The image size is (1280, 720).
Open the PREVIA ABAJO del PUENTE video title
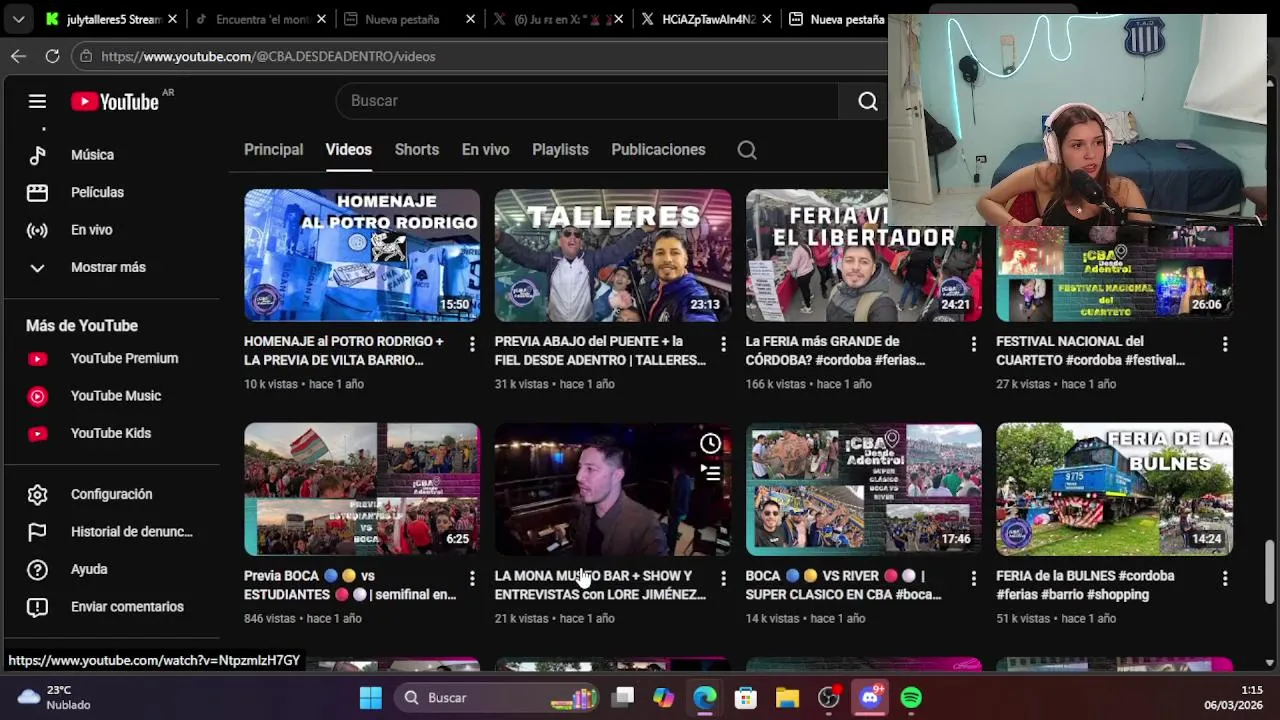[x=600, y=351]
